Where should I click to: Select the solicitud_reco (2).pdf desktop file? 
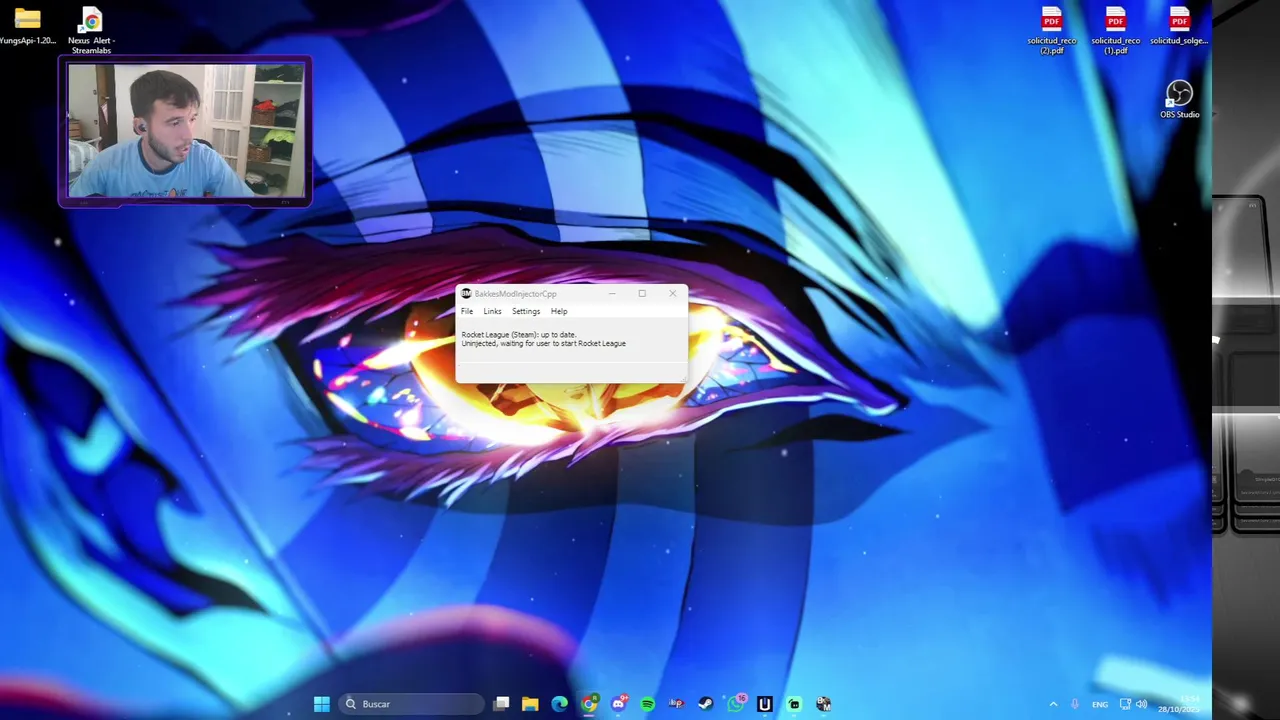click(1051, 31)
